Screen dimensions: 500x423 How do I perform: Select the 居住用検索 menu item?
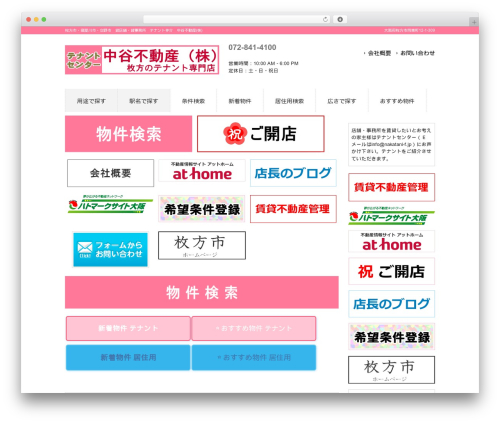click(x=289, y=101)
